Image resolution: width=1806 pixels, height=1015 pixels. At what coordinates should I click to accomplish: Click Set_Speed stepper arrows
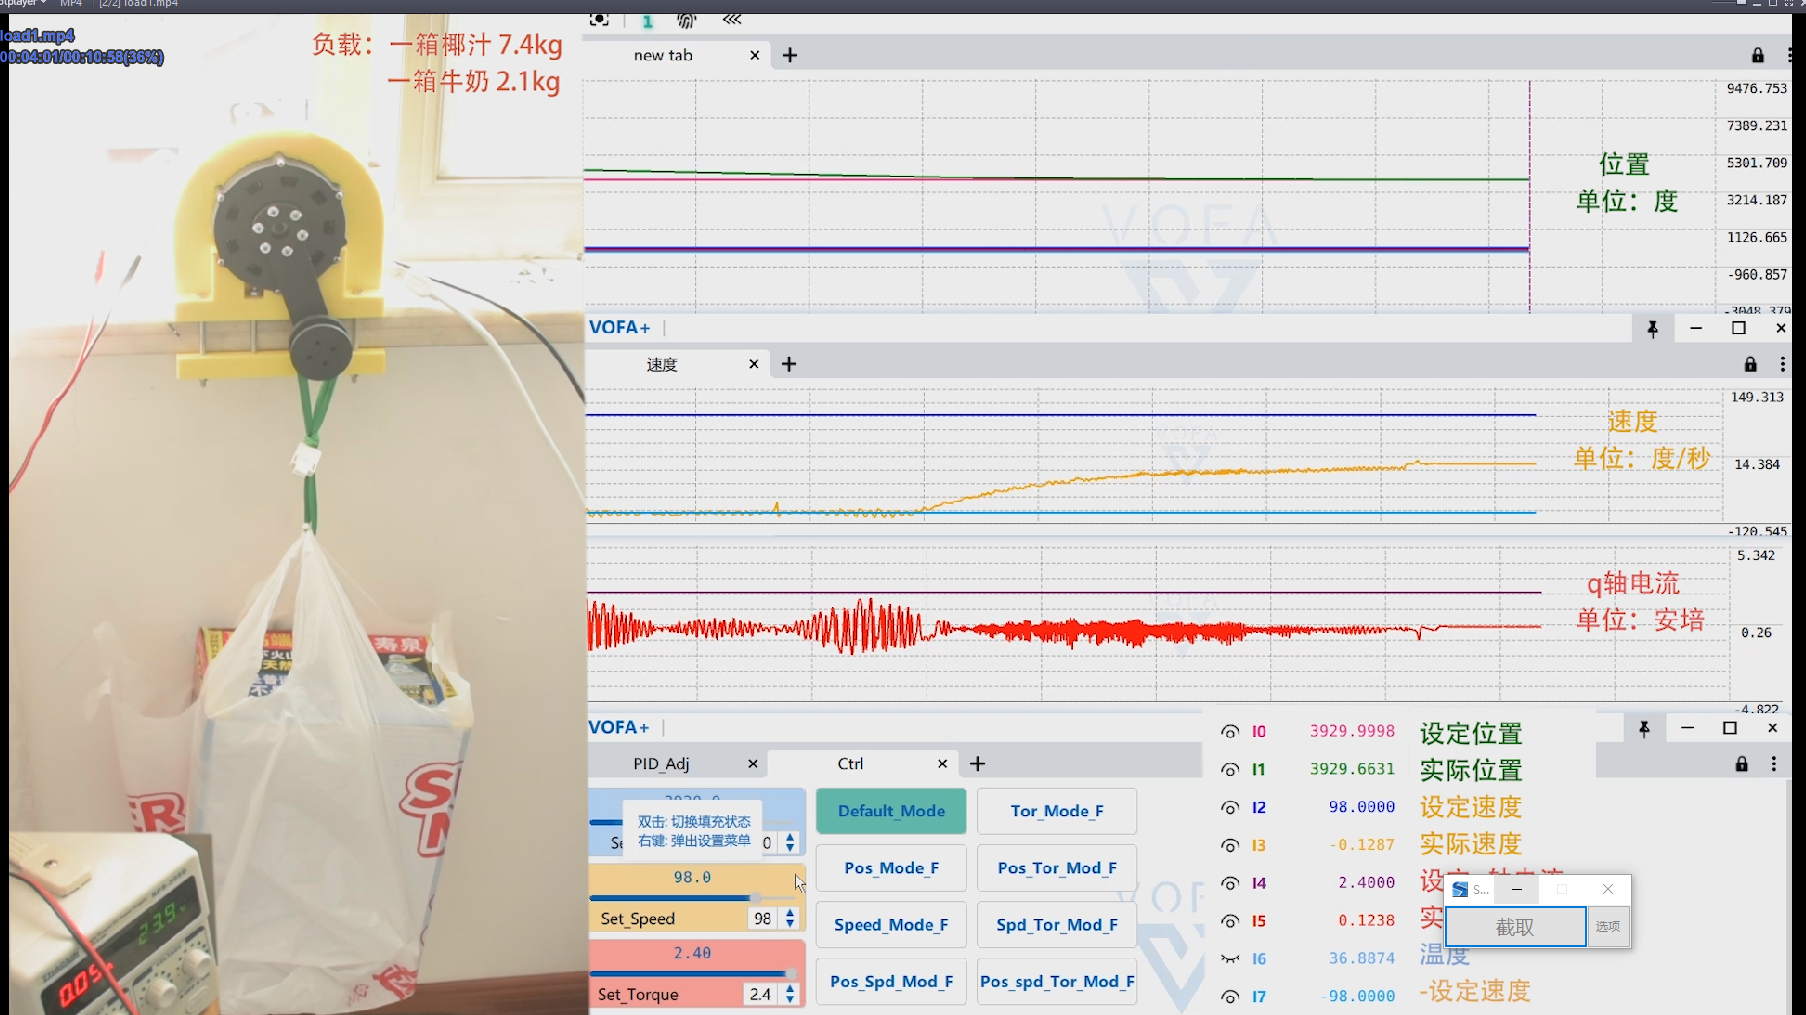[790, 918]
